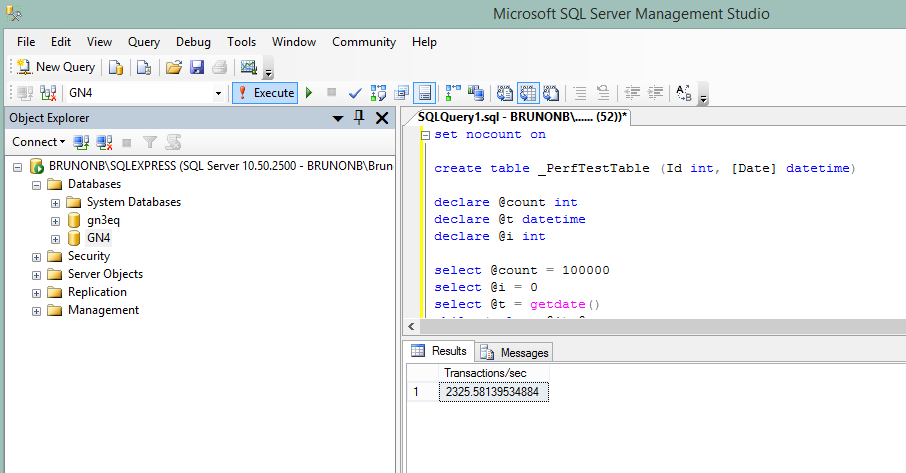Open the Debug menu
The image size is (906, 473).
pos(193,42)
